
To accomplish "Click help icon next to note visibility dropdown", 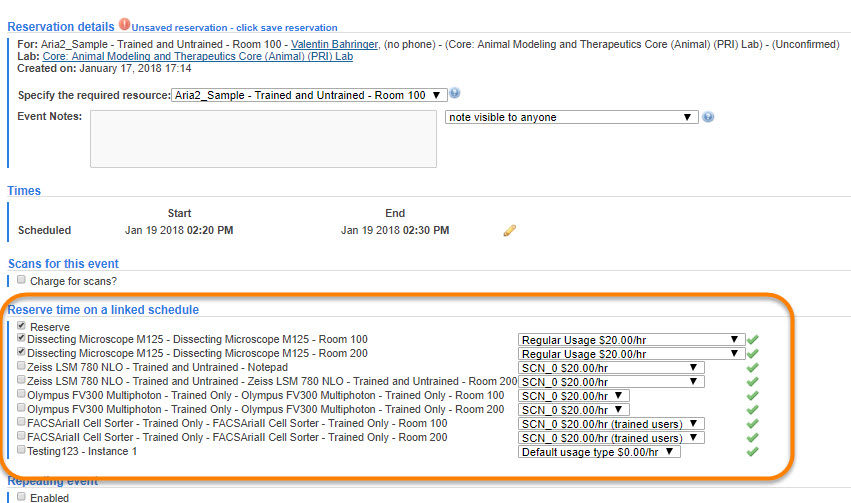I will point(708,117).
